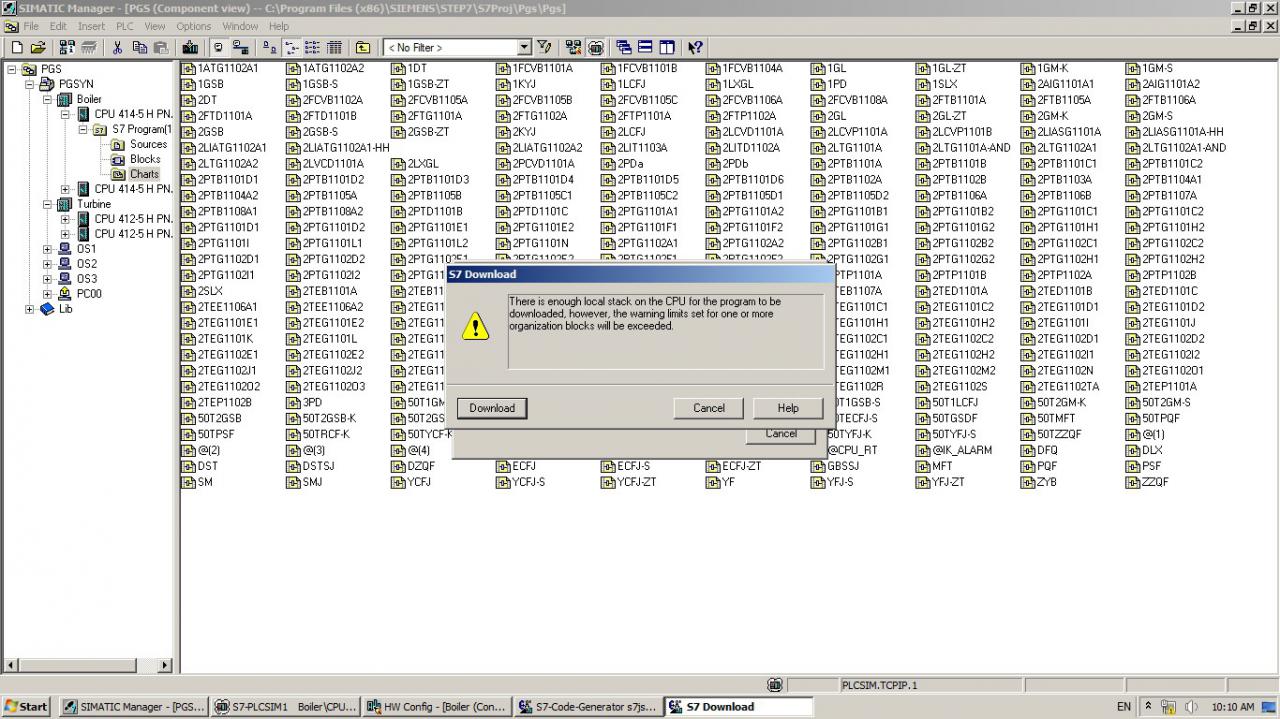Click the New Project toolbar icon
The width and height of the screenshot is (1280, 719).
(16, 47)
